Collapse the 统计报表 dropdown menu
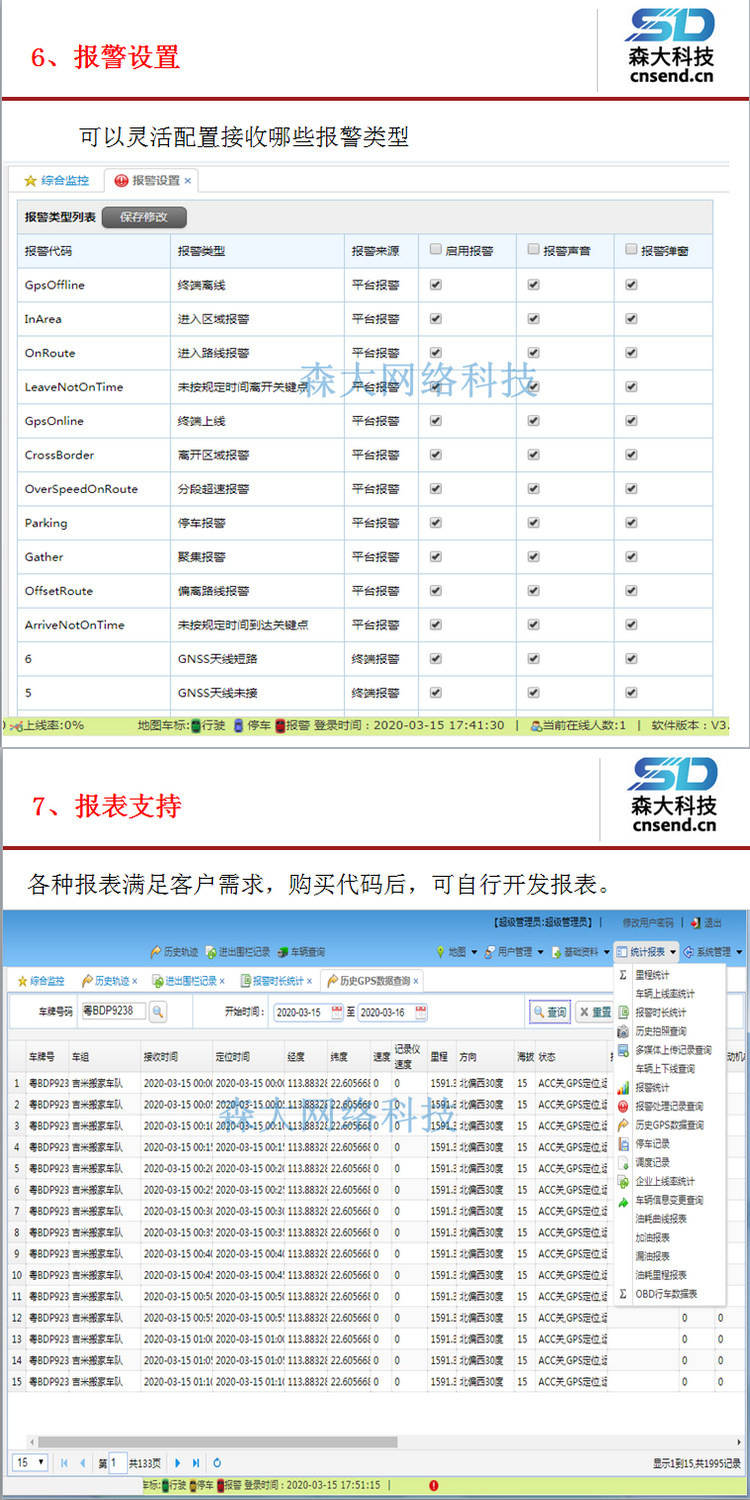Screen dimensions: 750x1500 click(647, 952)
